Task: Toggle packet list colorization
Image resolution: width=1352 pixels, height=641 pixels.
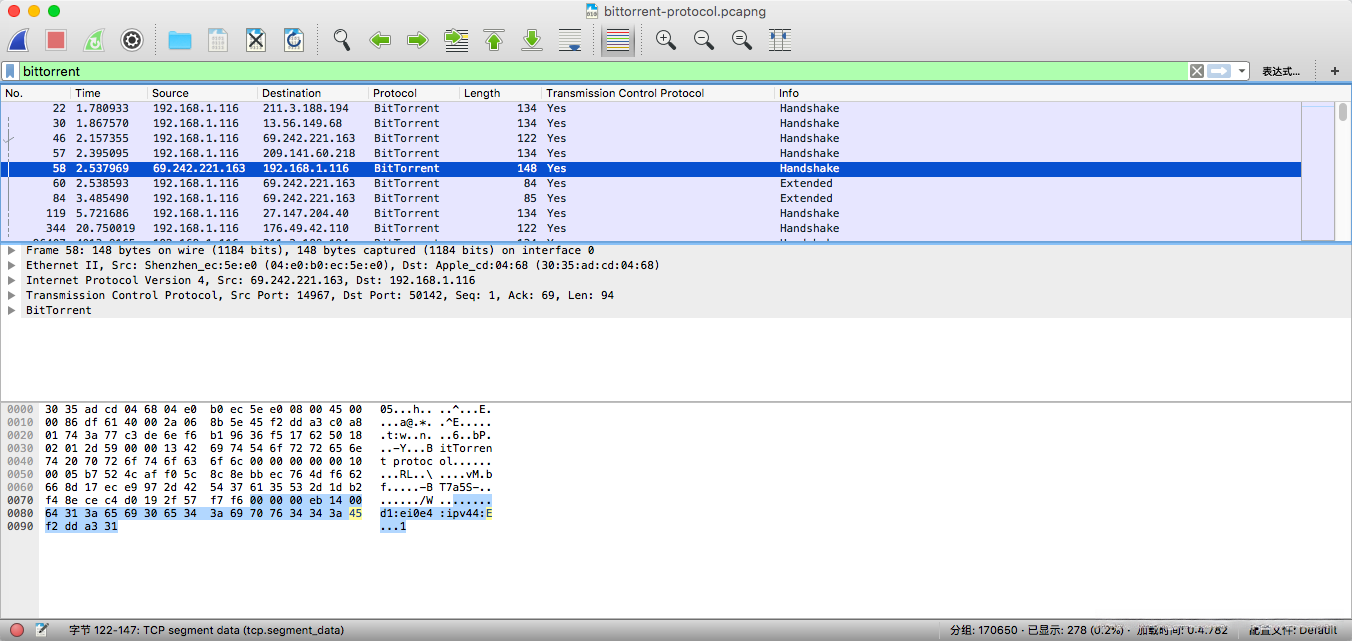Action: (x=618, y=40)
